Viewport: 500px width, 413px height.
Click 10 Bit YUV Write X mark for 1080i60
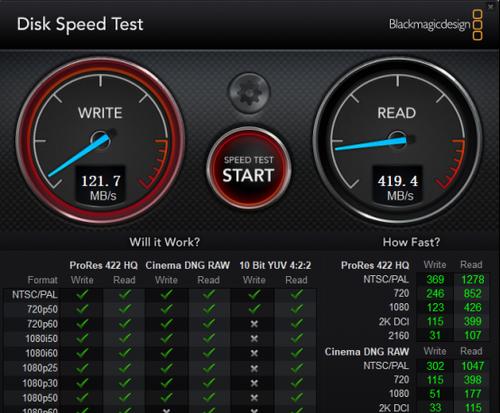tap(254, 353)
